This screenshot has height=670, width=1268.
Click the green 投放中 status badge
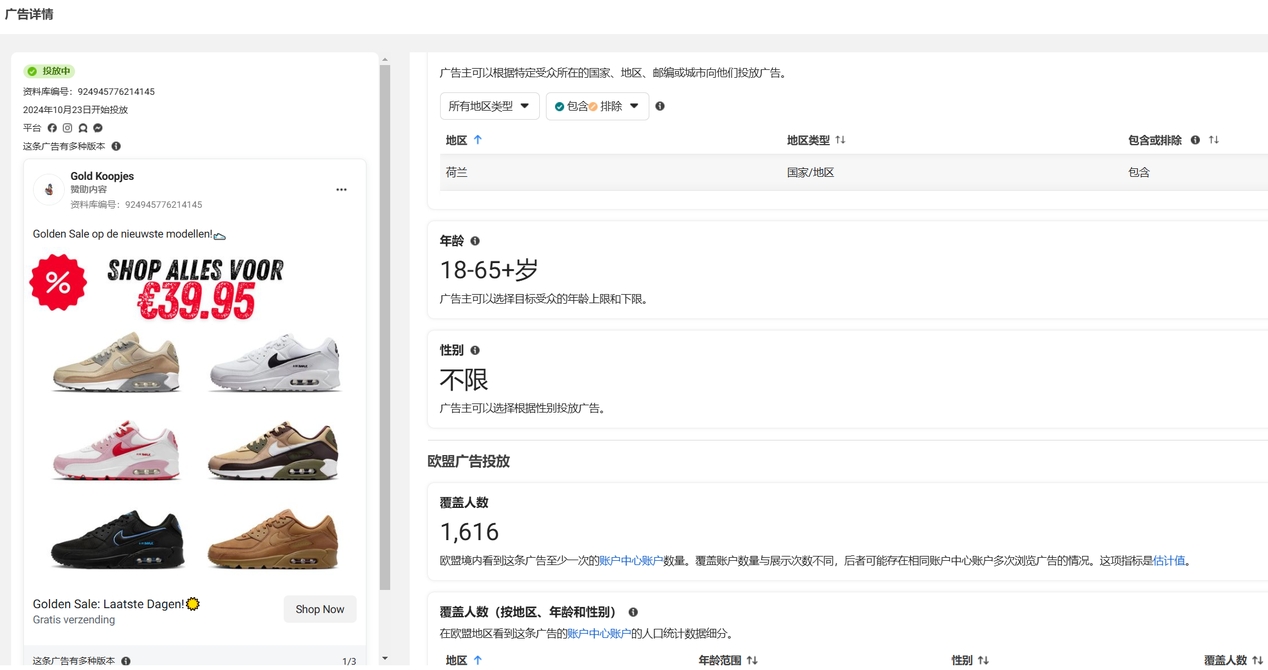[49, 71]
